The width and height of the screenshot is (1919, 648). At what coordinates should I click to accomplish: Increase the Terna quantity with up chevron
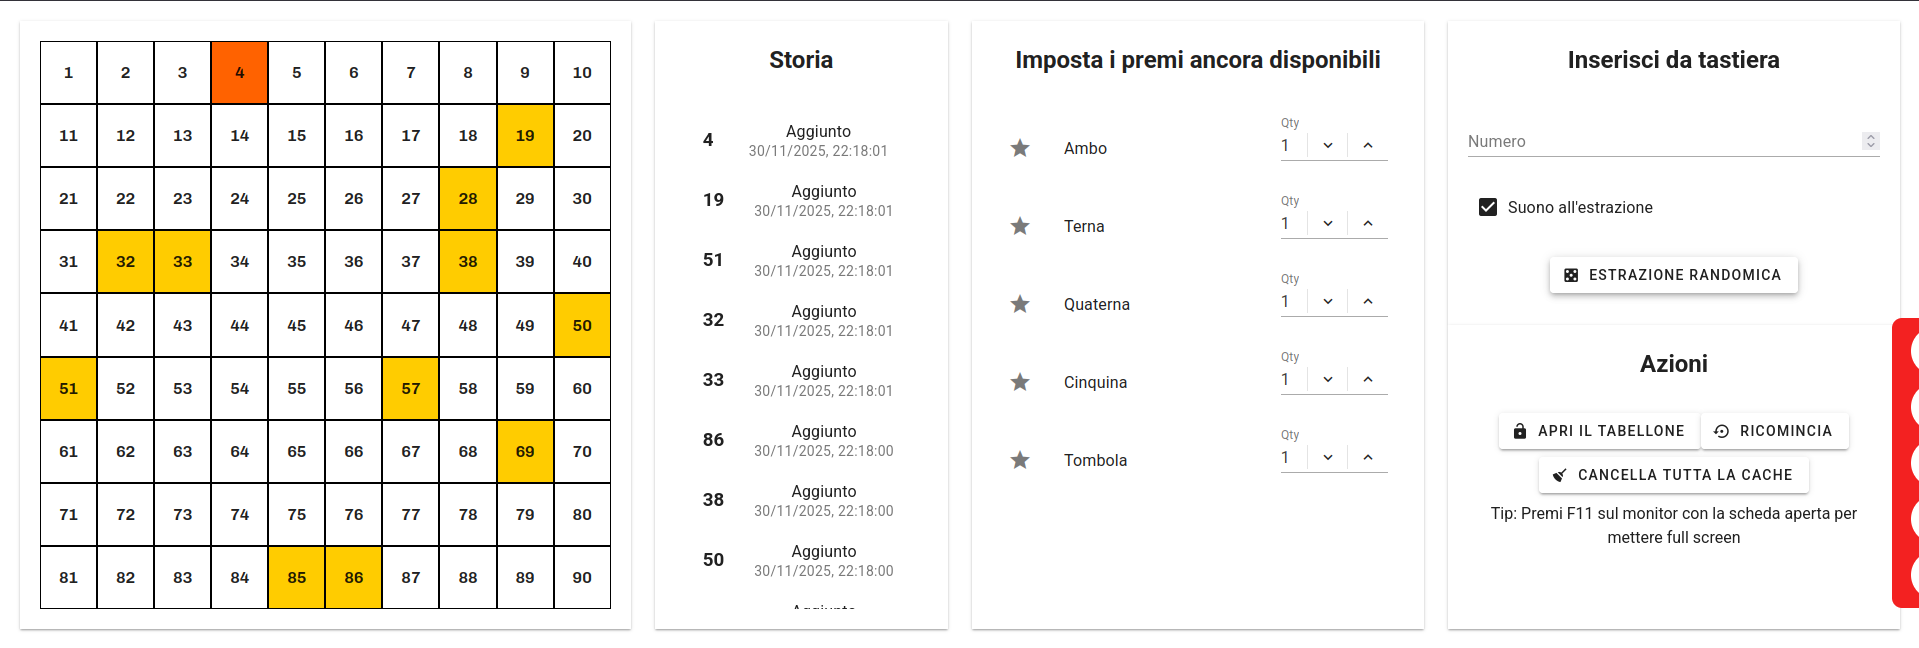tap(1368, 224)
